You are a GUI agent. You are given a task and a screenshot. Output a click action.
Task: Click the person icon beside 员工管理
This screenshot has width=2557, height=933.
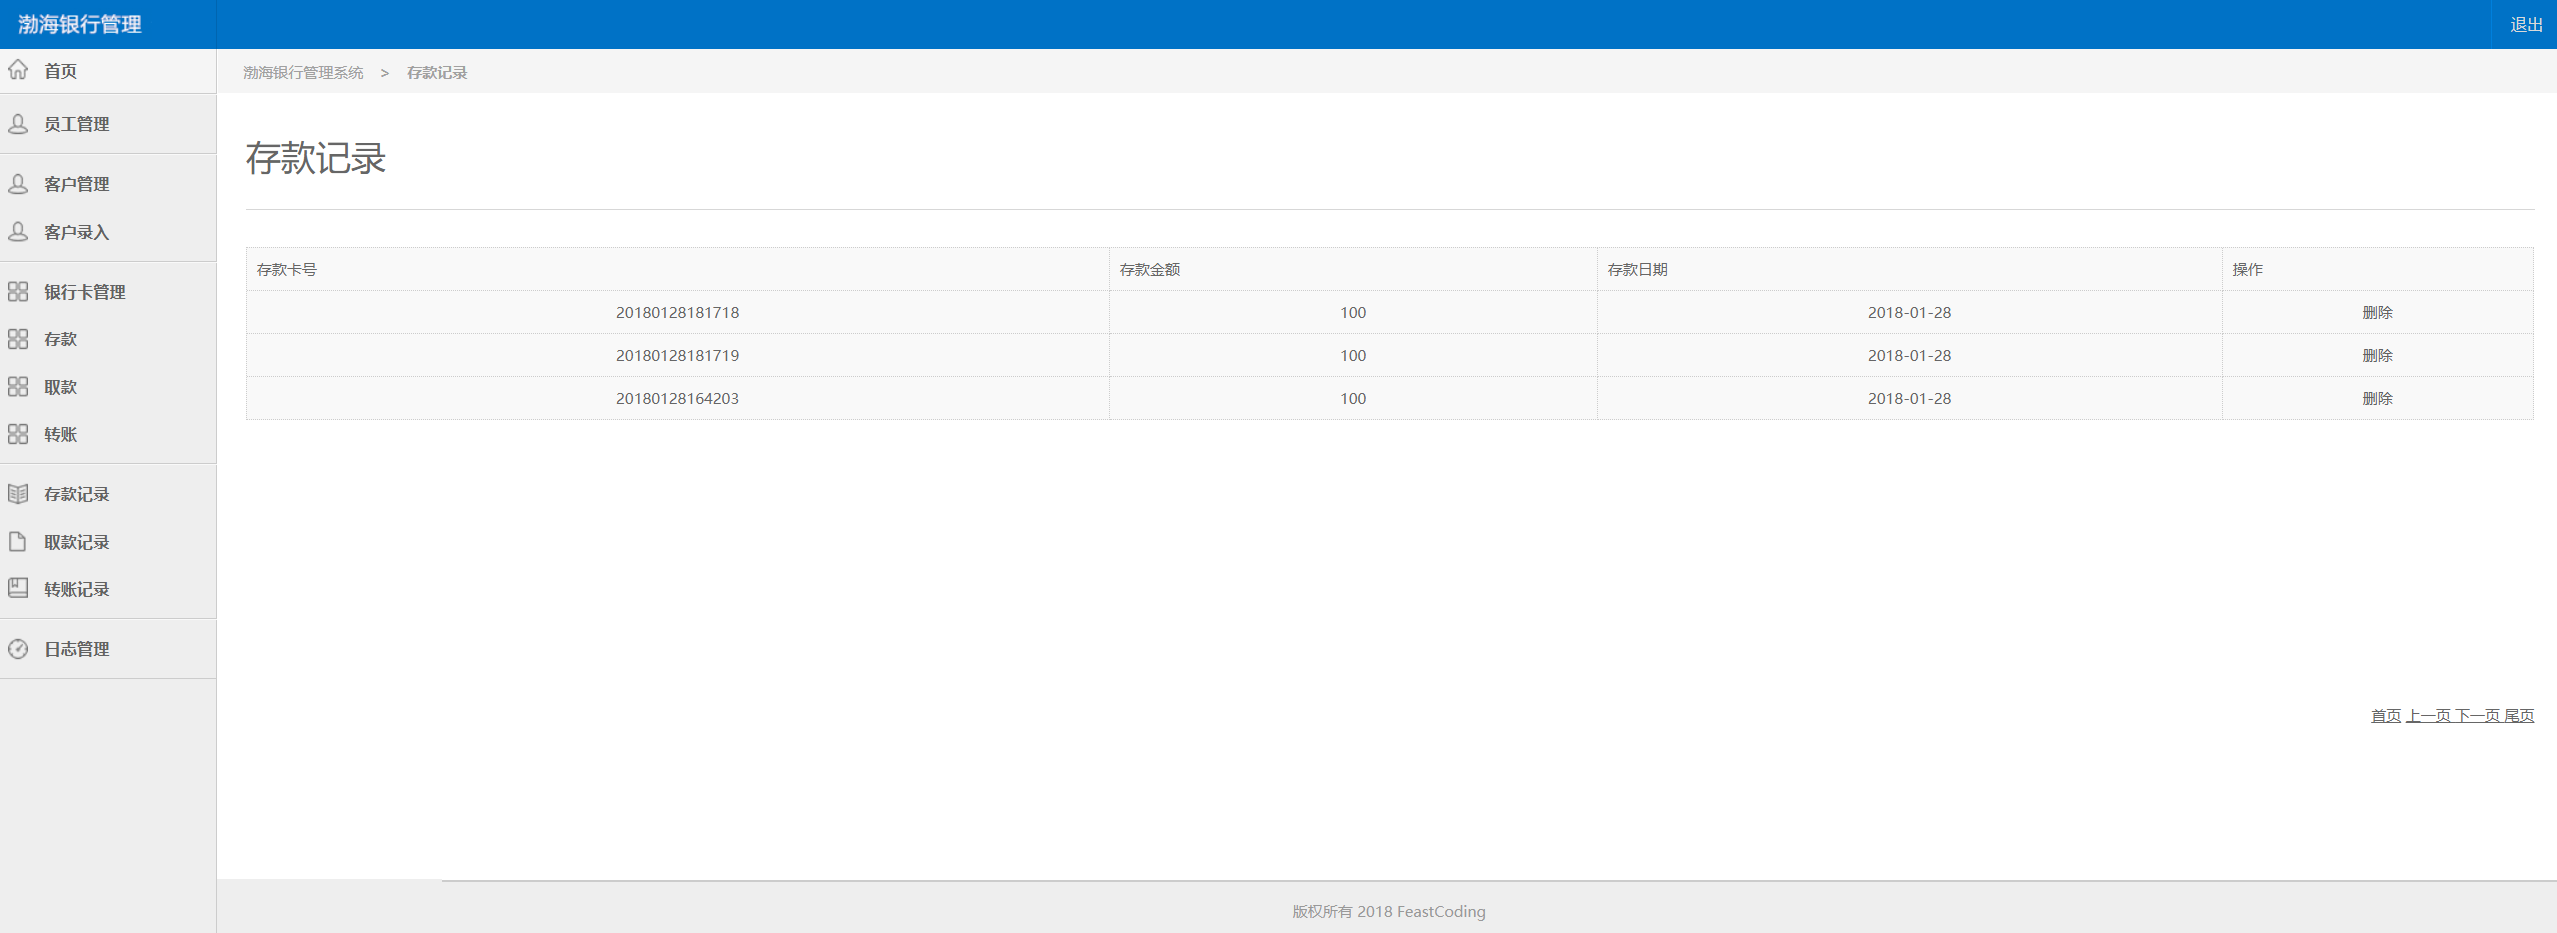click(18, 124)
